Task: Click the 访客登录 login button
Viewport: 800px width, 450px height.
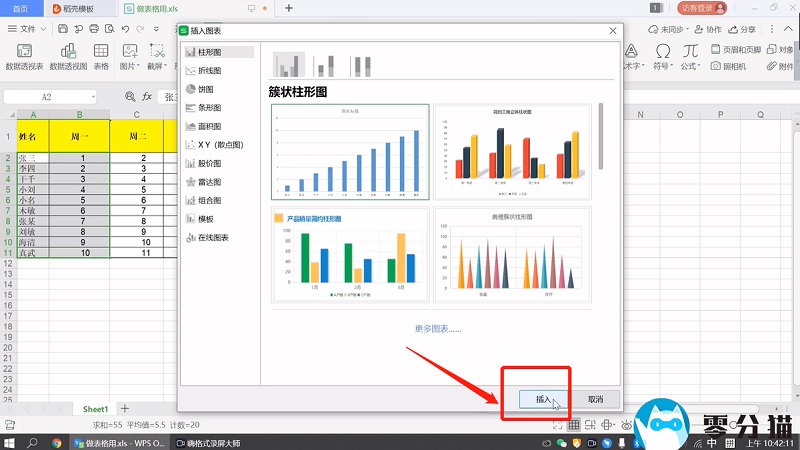Action: pos(702,8)
